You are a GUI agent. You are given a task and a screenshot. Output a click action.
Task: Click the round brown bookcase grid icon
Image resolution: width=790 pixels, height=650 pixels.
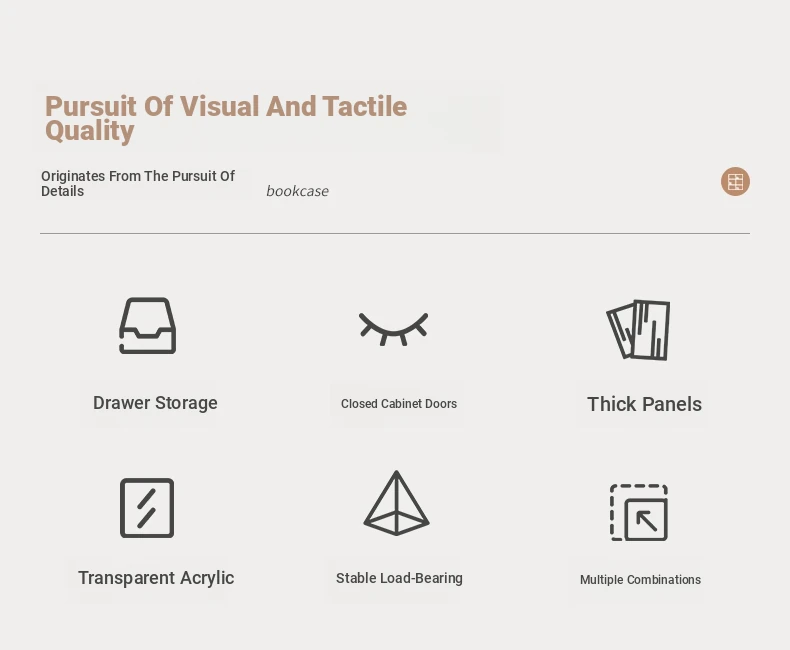coord(735,181)
